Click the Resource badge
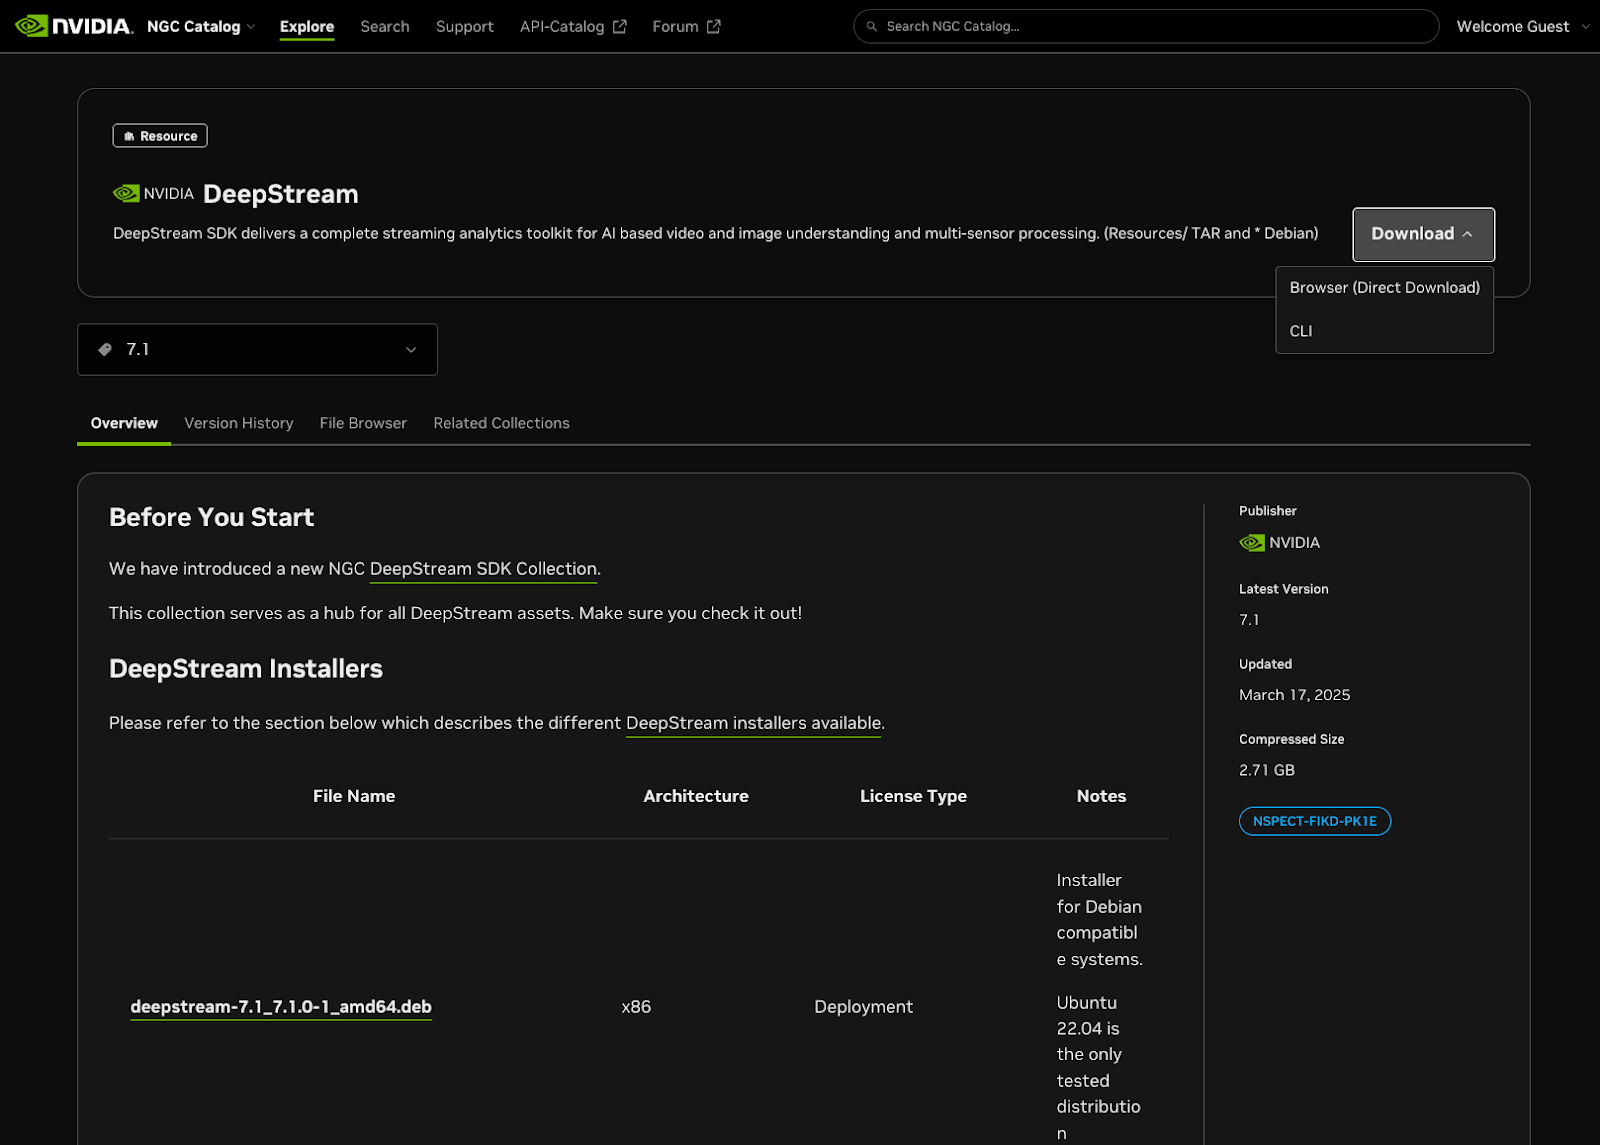Viewport: 1600px width, 1145px height. click(160, 135)
